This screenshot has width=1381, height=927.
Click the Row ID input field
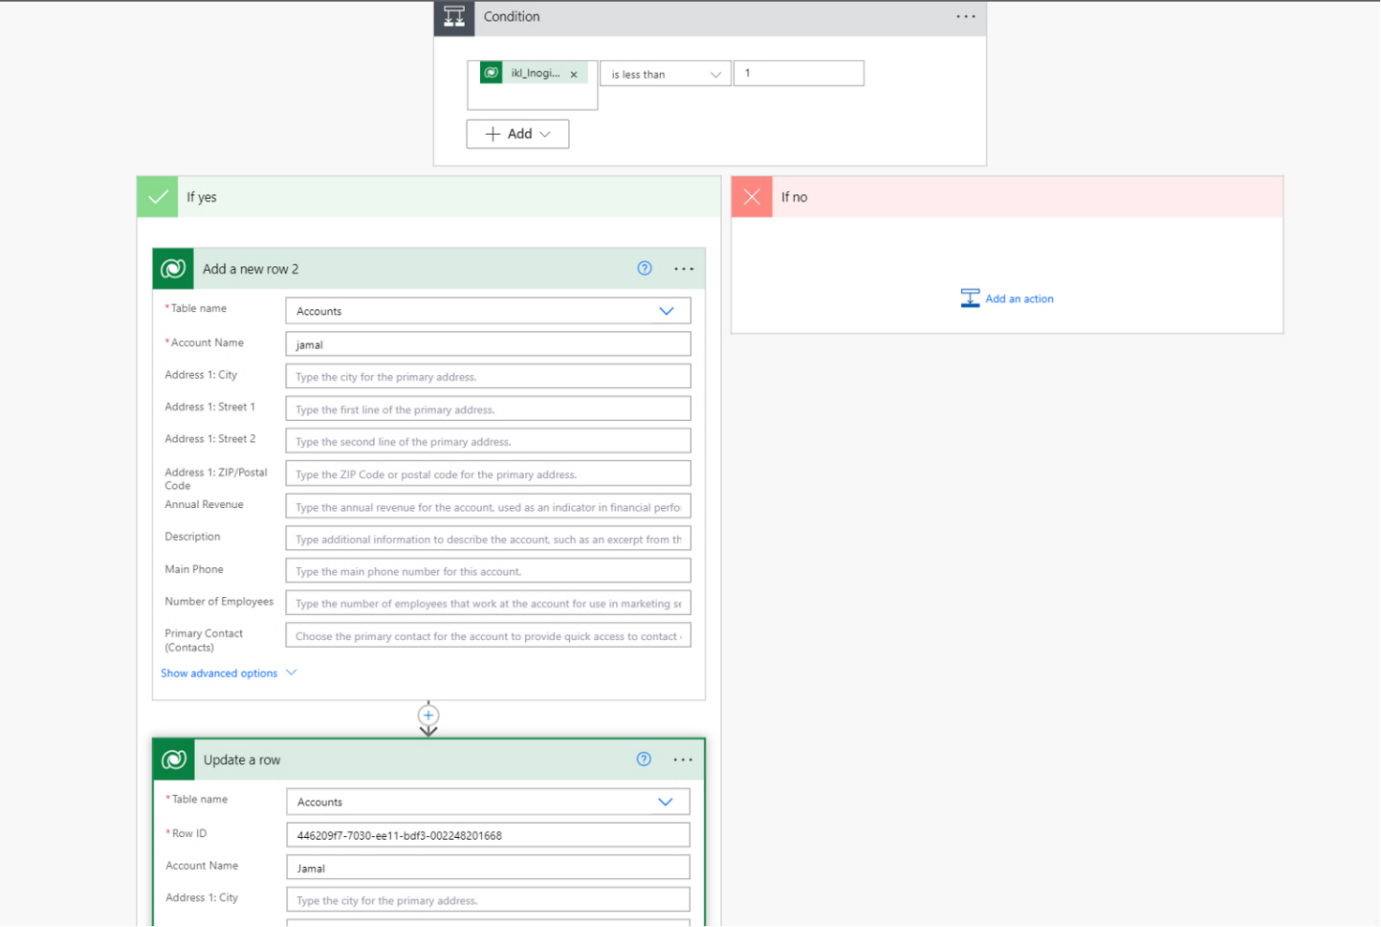[488, 835]
